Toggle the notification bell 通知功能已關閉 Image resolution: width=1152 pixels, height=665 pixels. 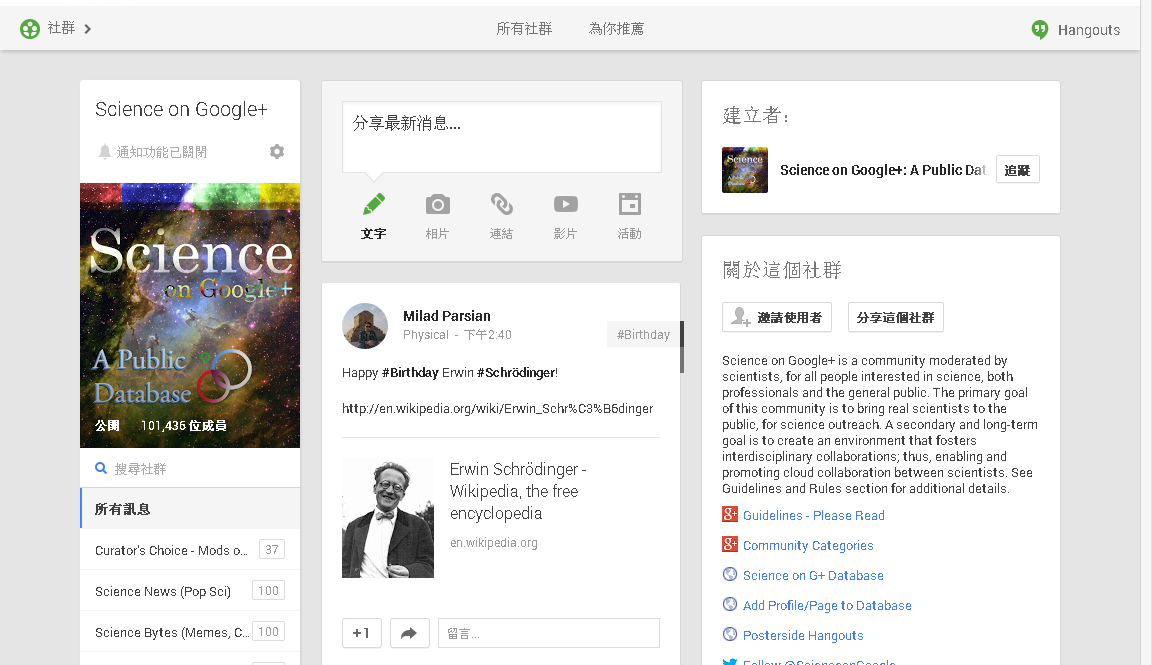click(104, 151)
